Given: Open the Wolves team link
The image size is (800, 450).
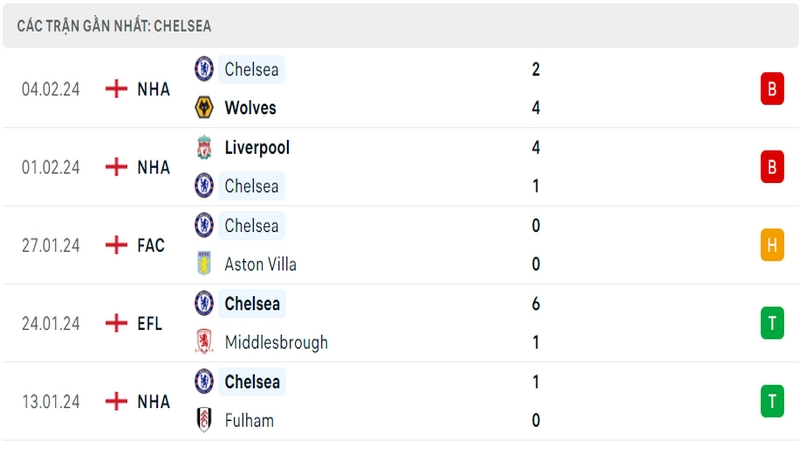Looking at the screenshot, I should tap(250, 108).
